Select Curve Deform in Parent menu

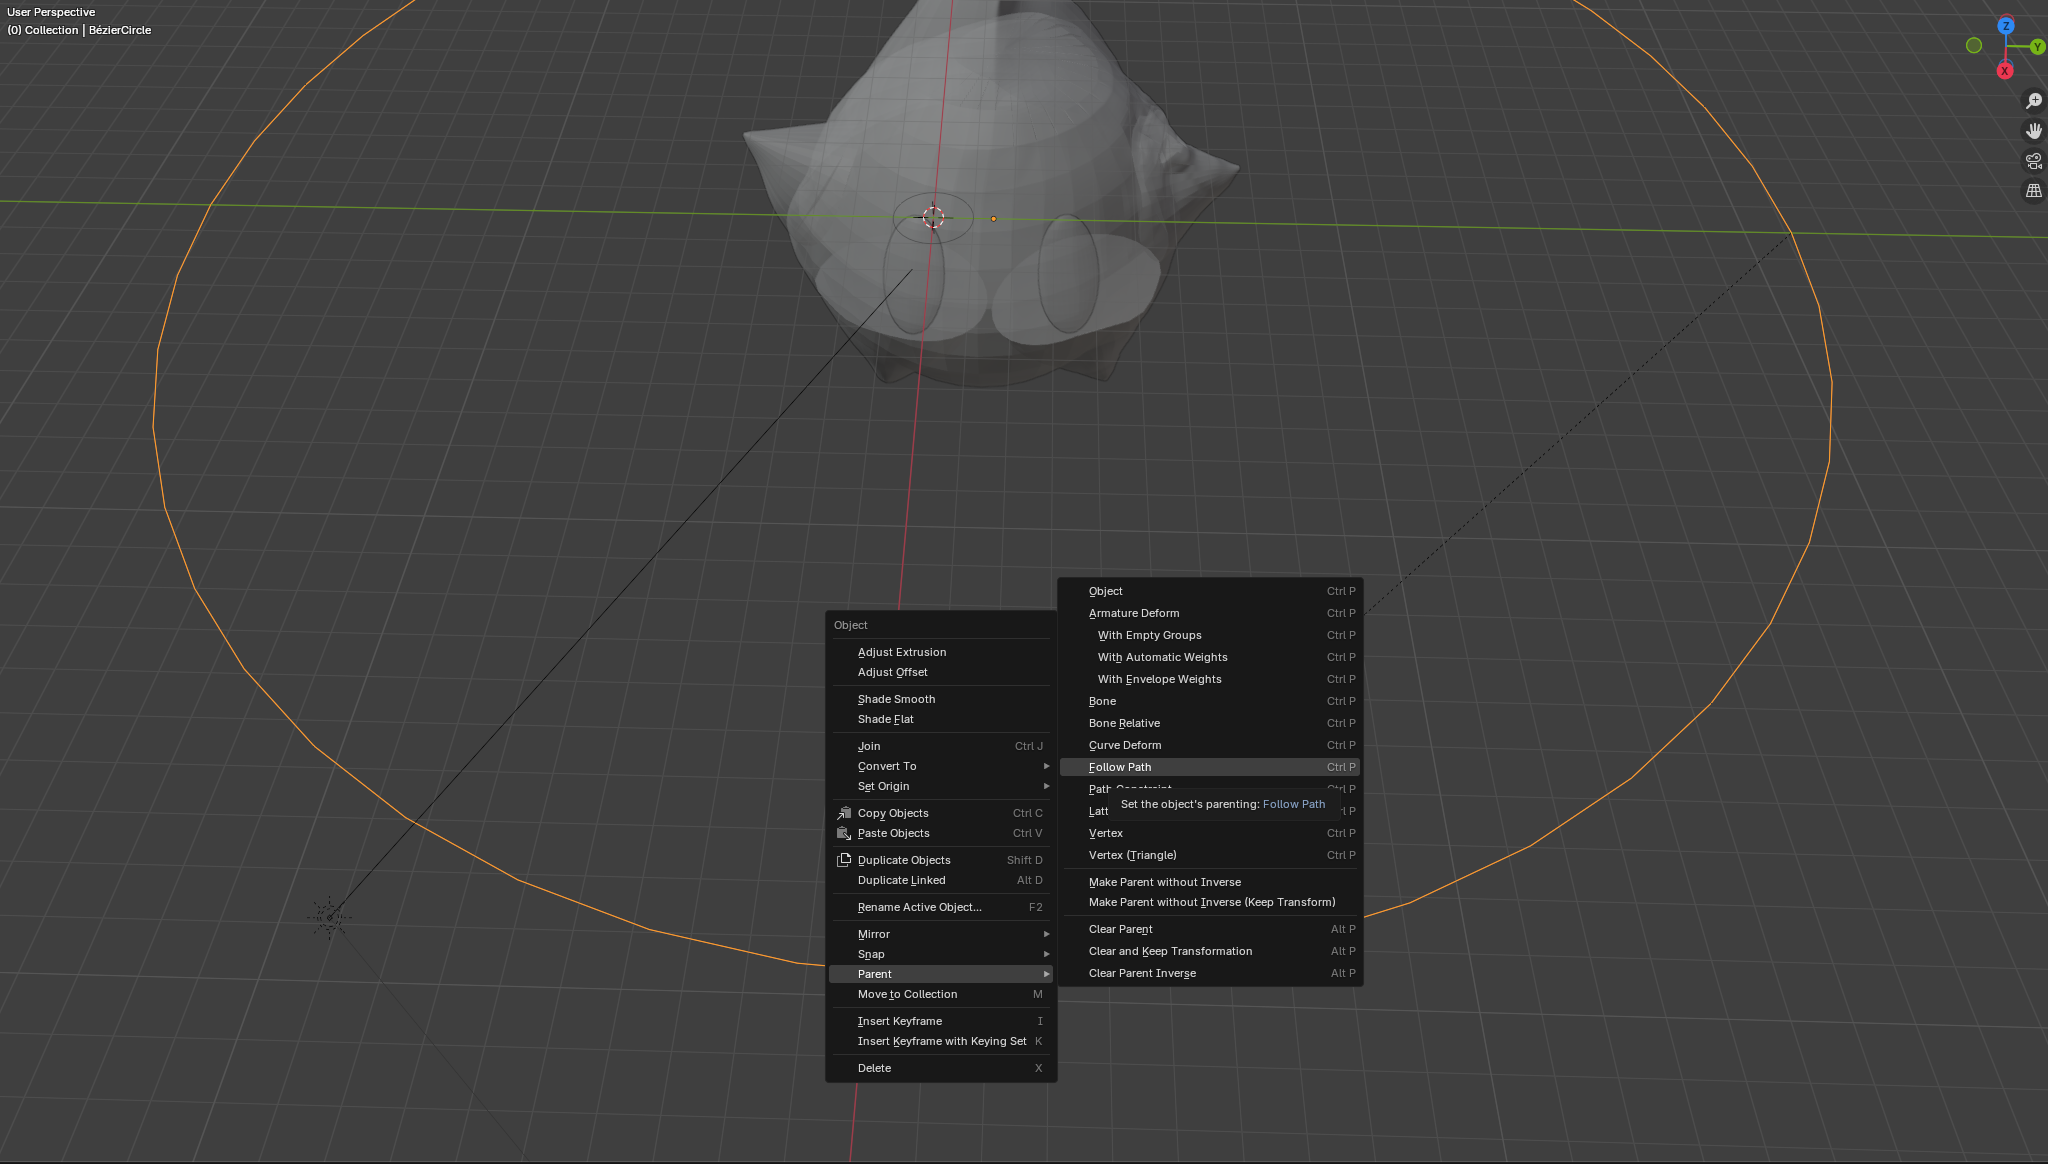1125,745
